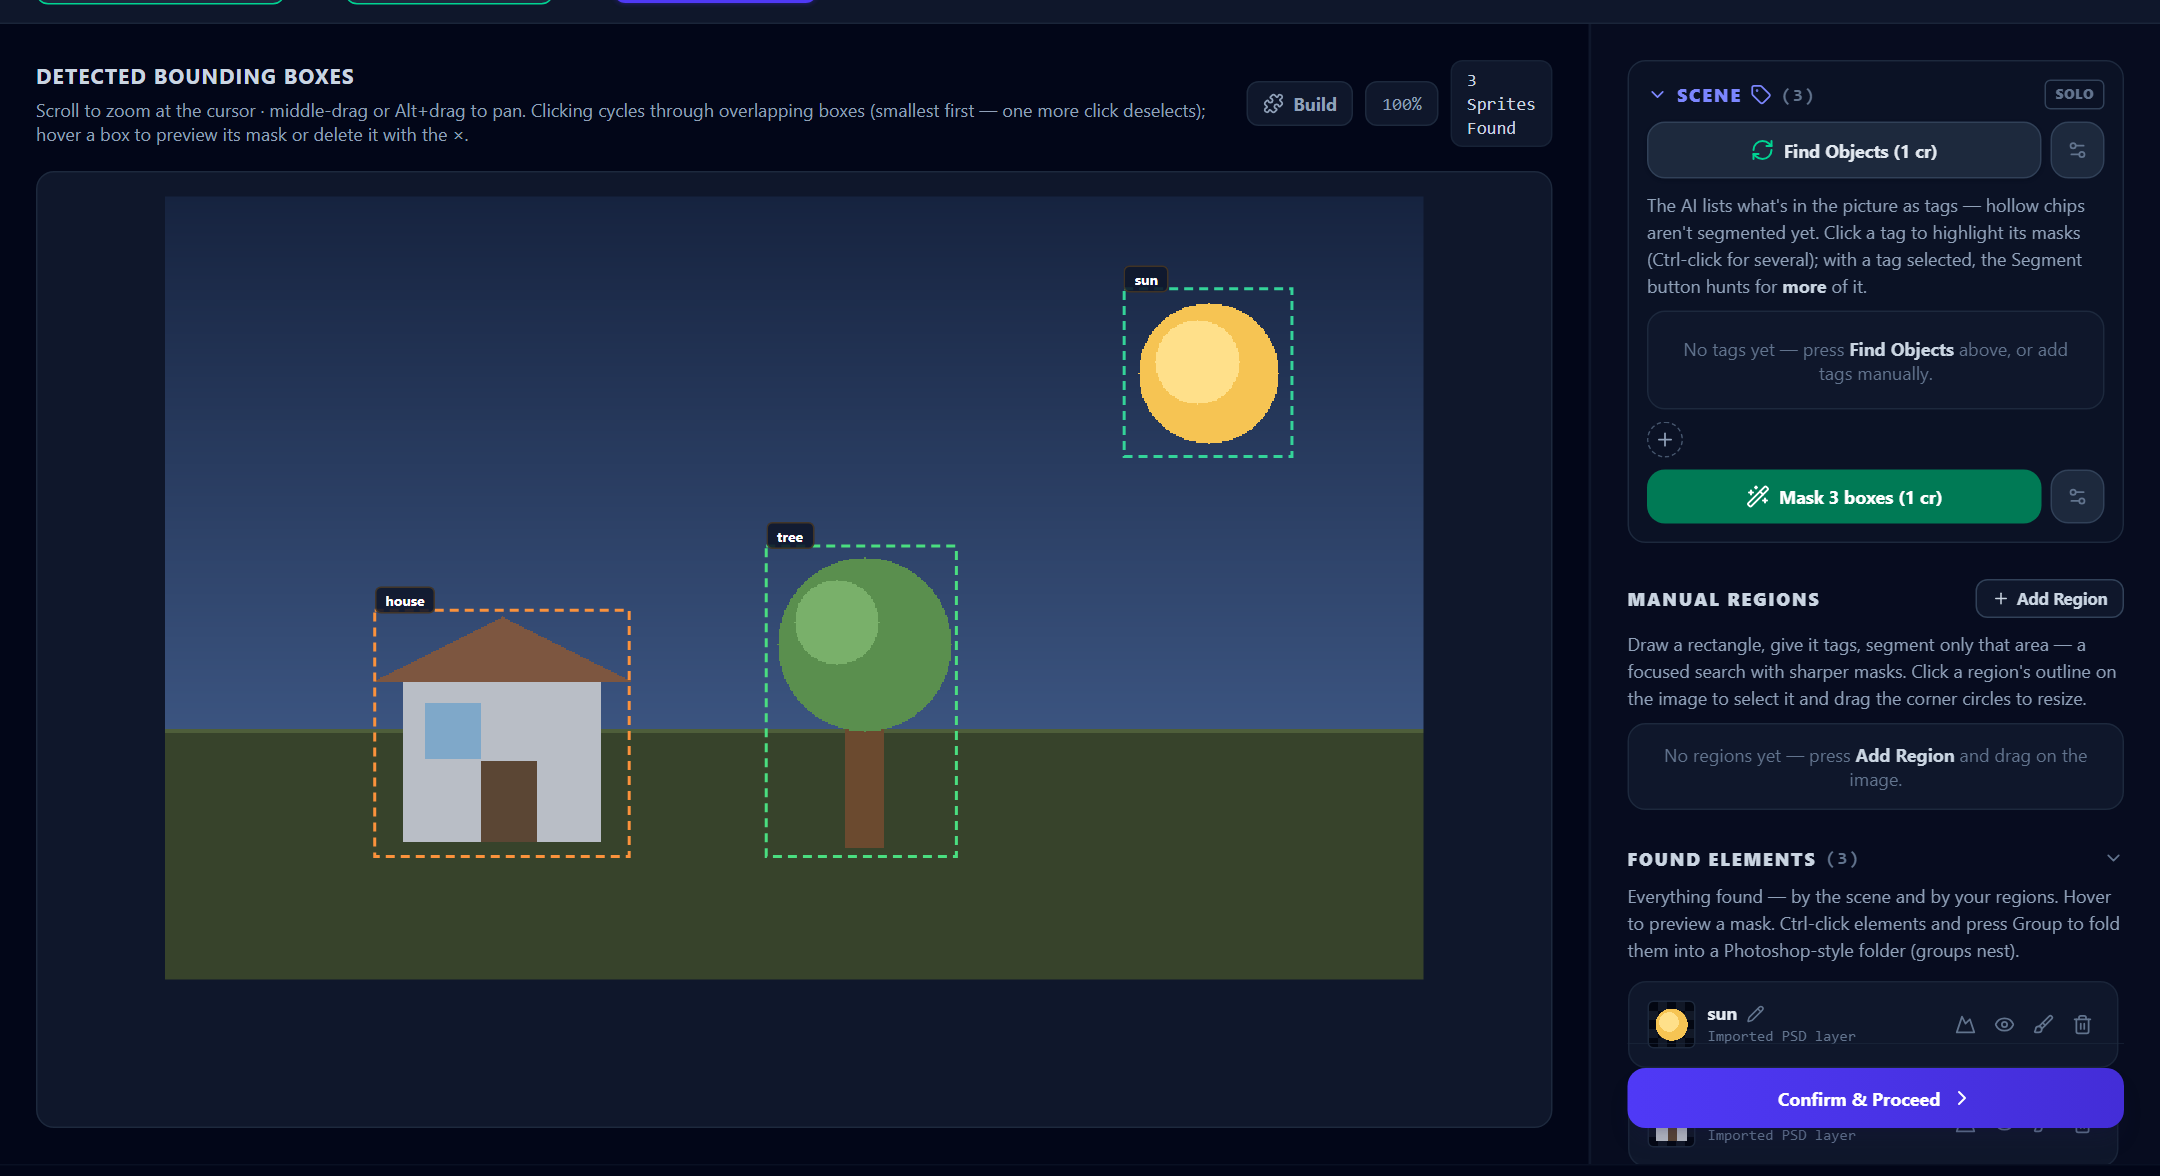Click the scene tag icon
The width and height of the screenshot is (2160, 1176).
pyautogui.click(x=1761, y=95)
